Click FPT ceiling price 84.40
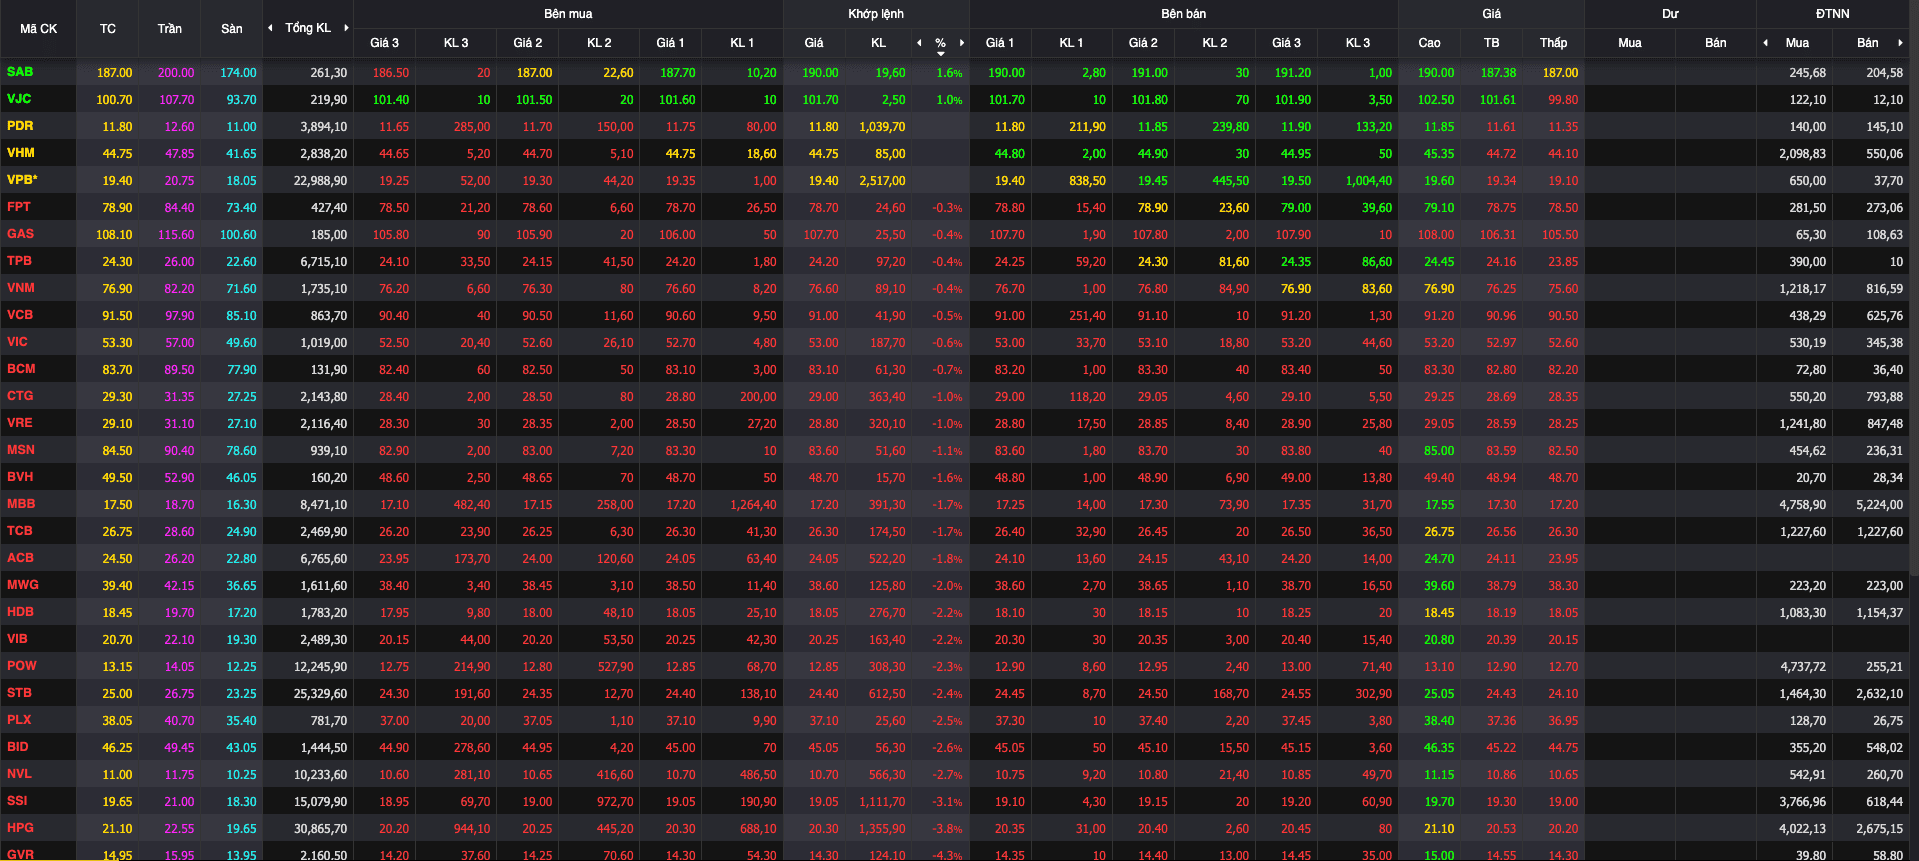 179,208
